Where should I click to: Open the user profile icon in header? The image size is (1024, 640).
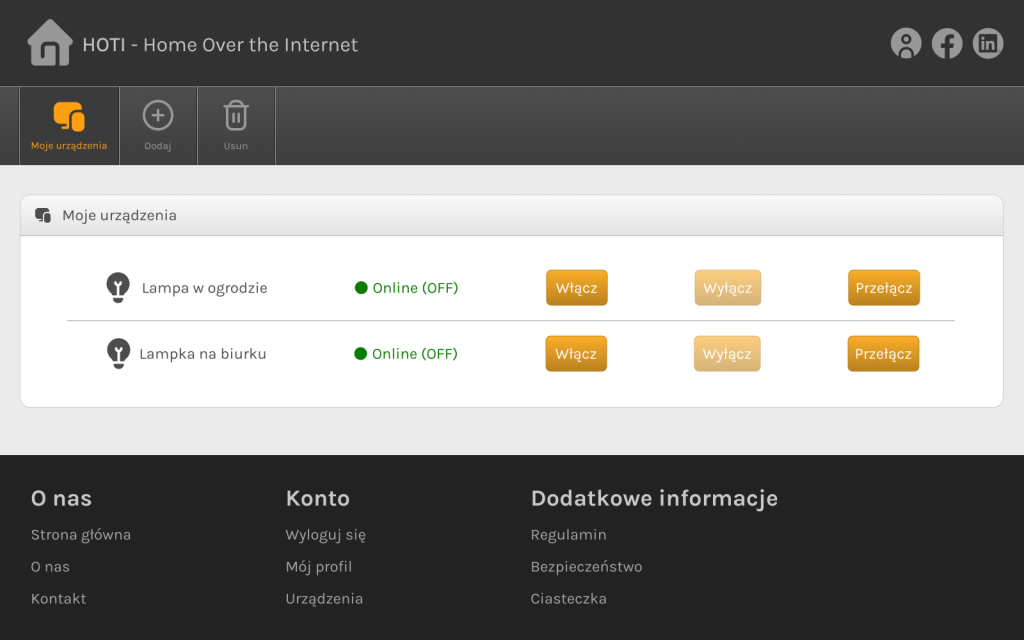click(906, 43)
